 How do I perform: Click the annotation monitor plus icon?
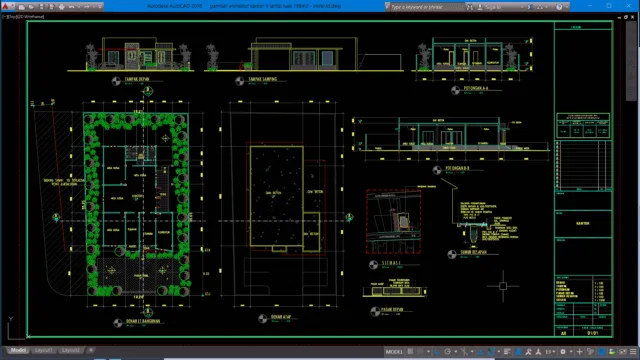pyautogui.click(x=579, y=351)
